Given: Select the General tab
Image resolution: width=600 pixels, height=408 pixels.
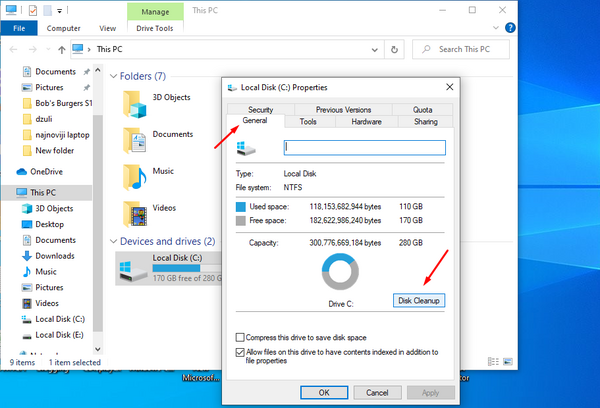Looking at the screenshot, I should (x=255, y=121).
